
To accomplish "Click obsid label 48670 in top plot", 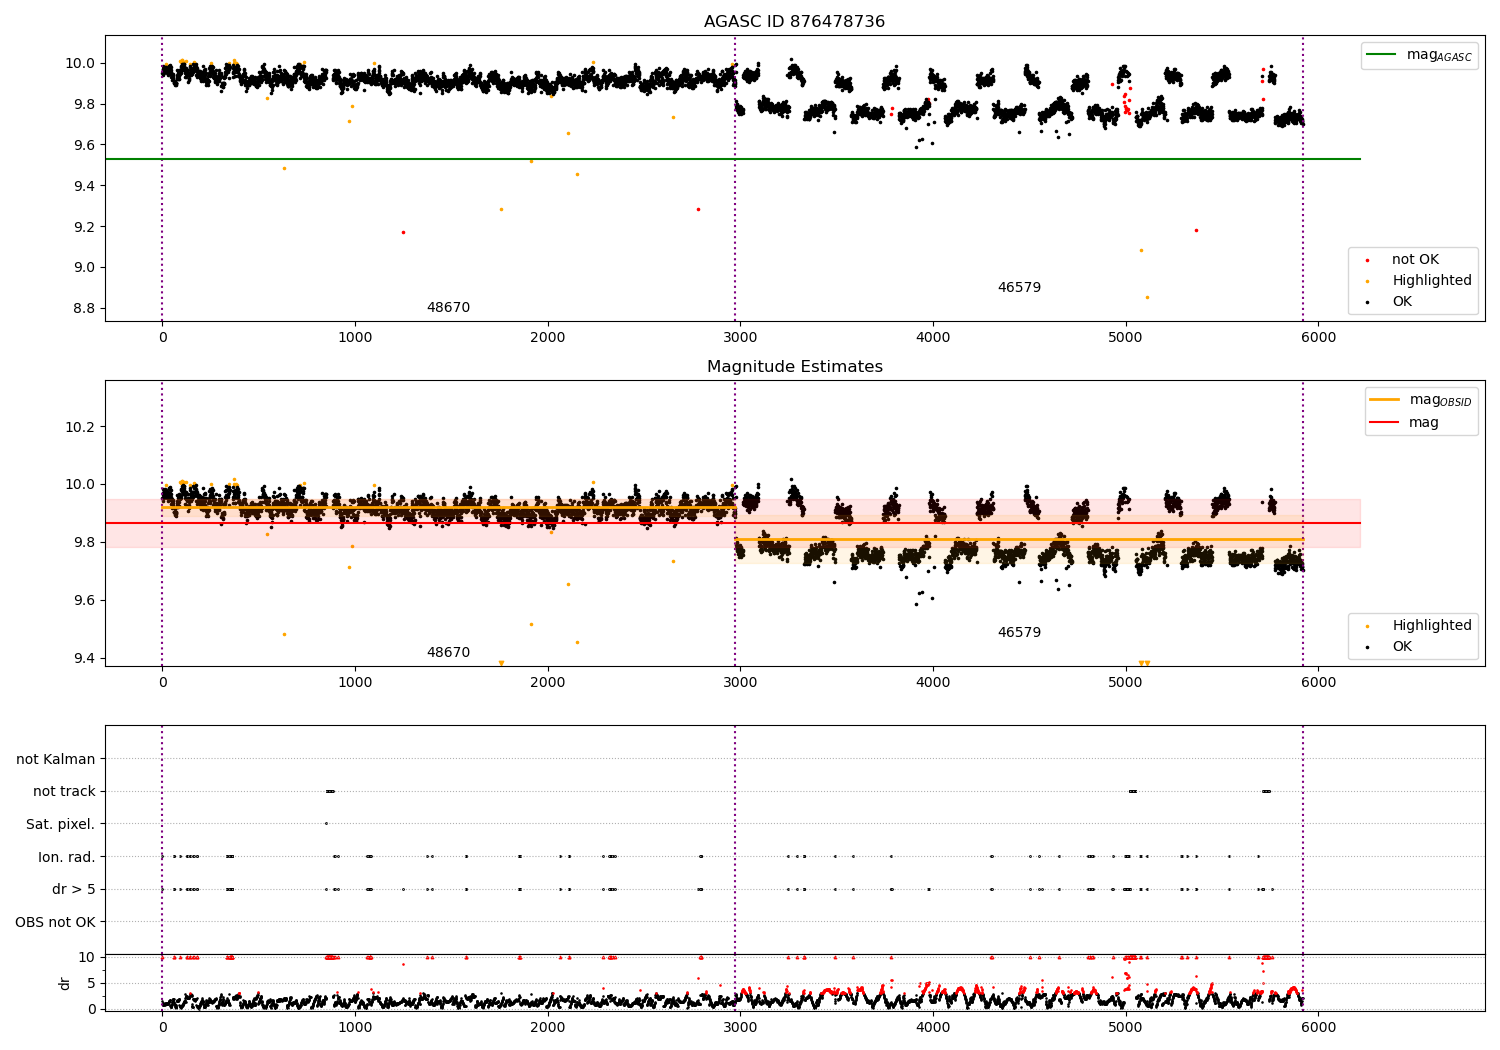I will 448,308.
